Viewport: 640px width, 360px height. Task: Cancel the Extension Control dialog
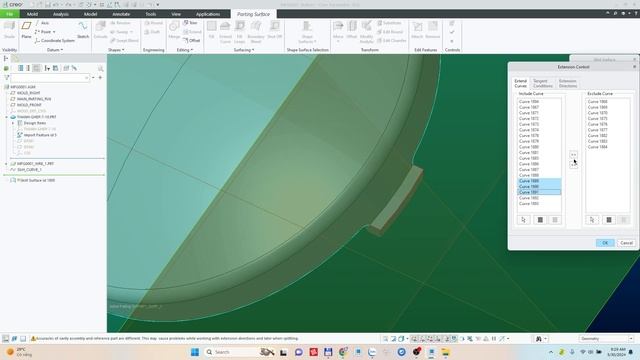click(626, 243)
